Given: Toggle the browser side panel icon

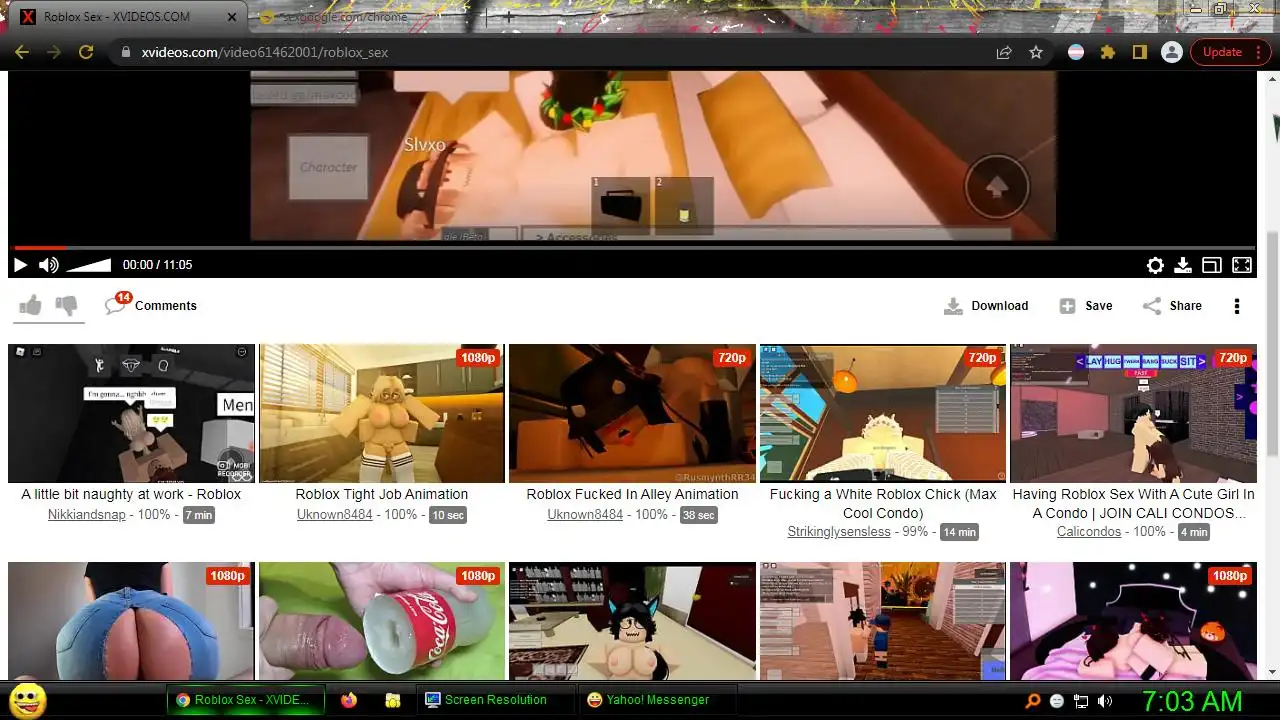Looking at the screenshot, I should coord(1139,52).
